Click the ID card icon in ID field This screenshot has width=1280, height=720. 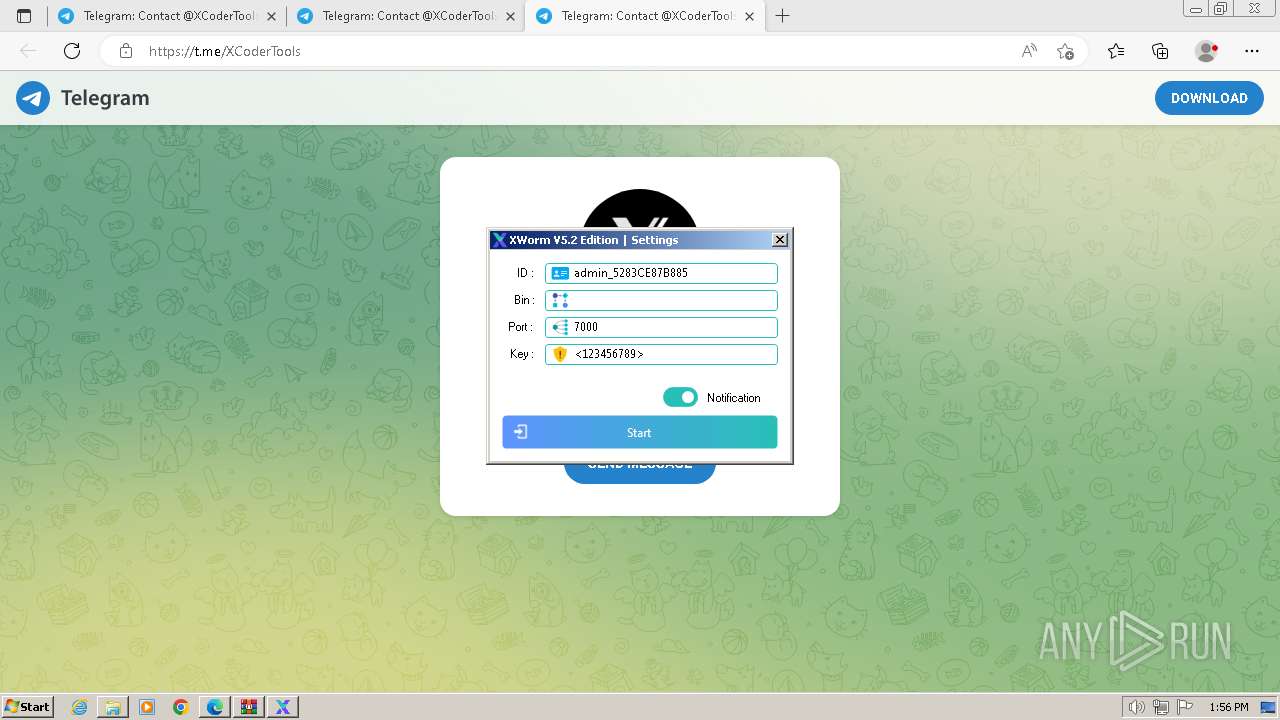tap(560, 273)
